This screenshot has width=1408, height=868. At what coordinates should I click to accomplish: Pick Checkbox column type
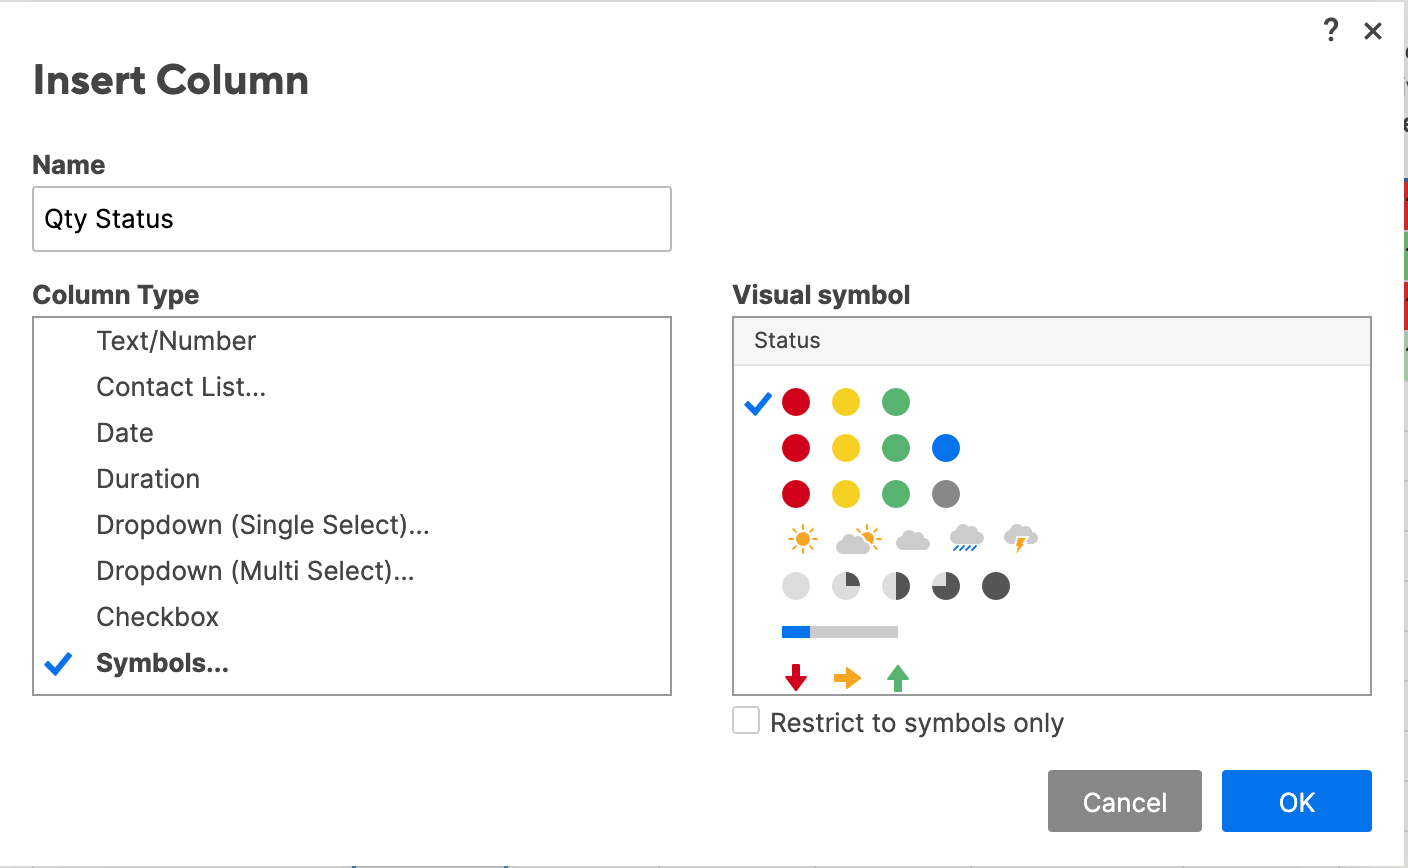coord(157,617)
